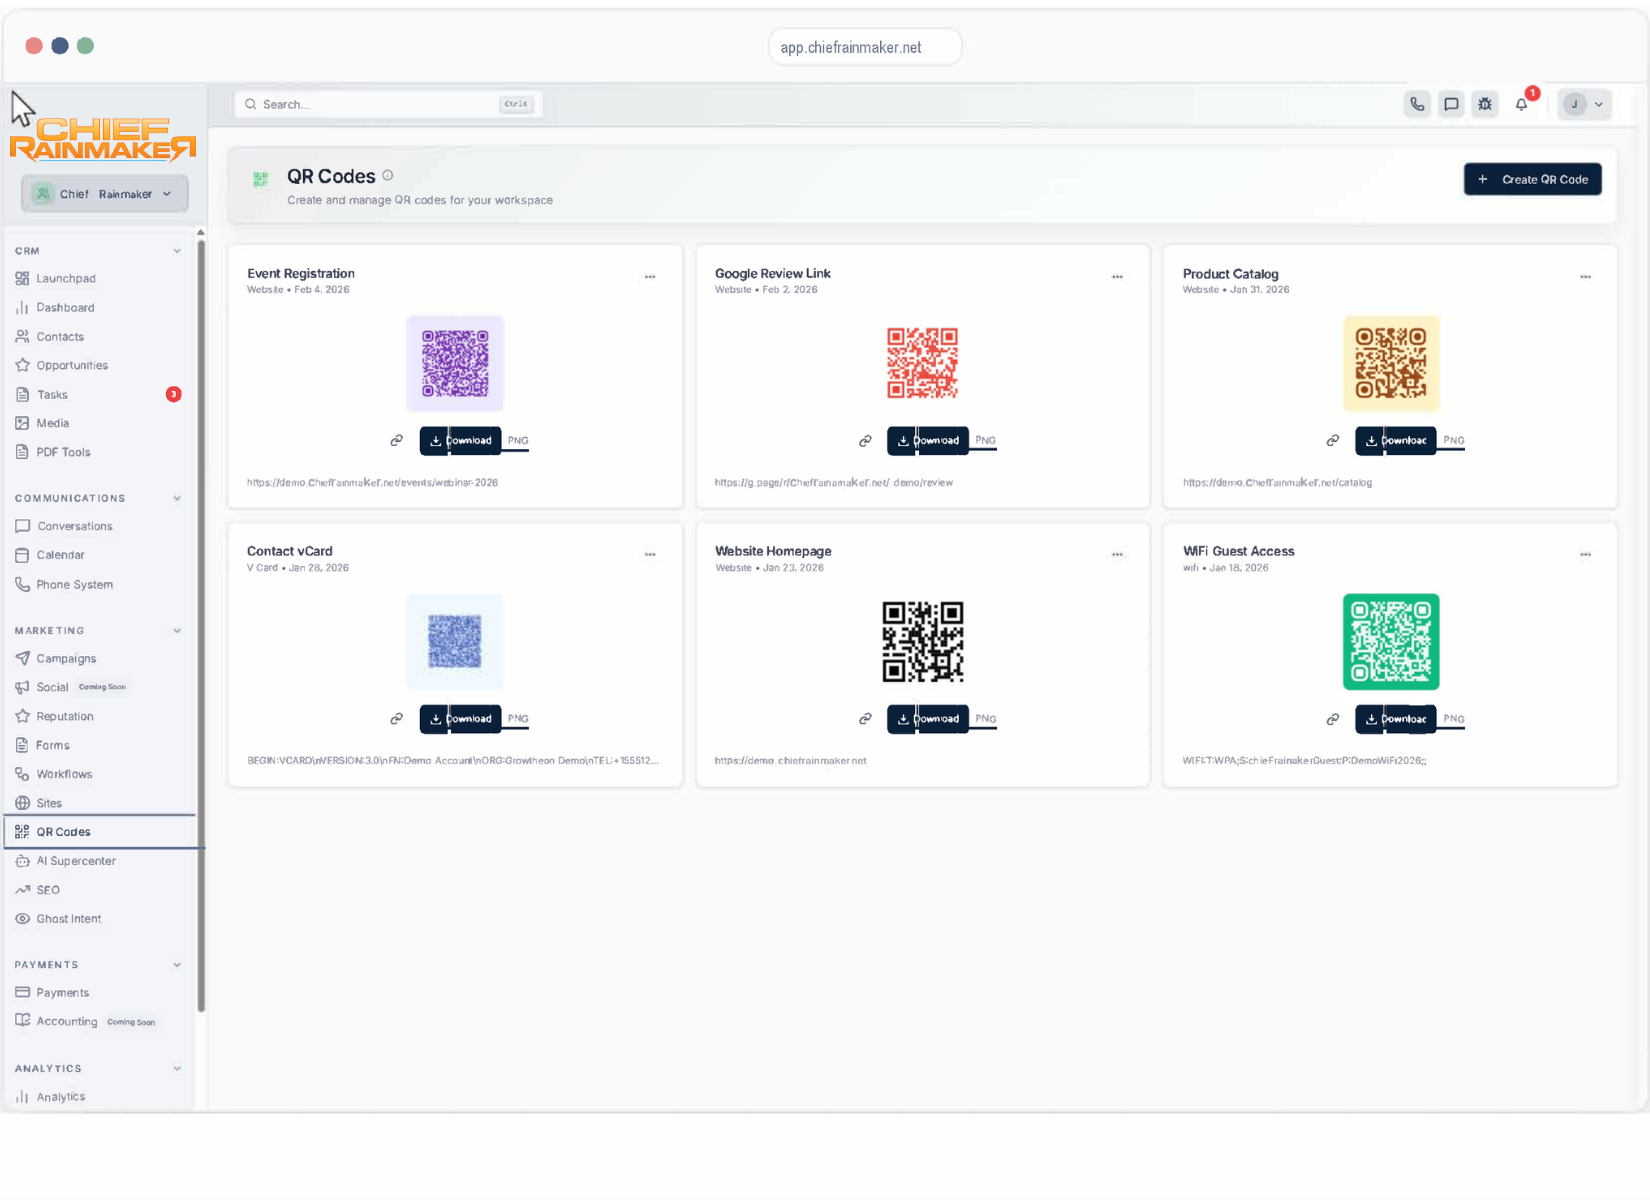Download the Event Registration QR code
The image size is (1650, 1200).
(x=460, y=440)
